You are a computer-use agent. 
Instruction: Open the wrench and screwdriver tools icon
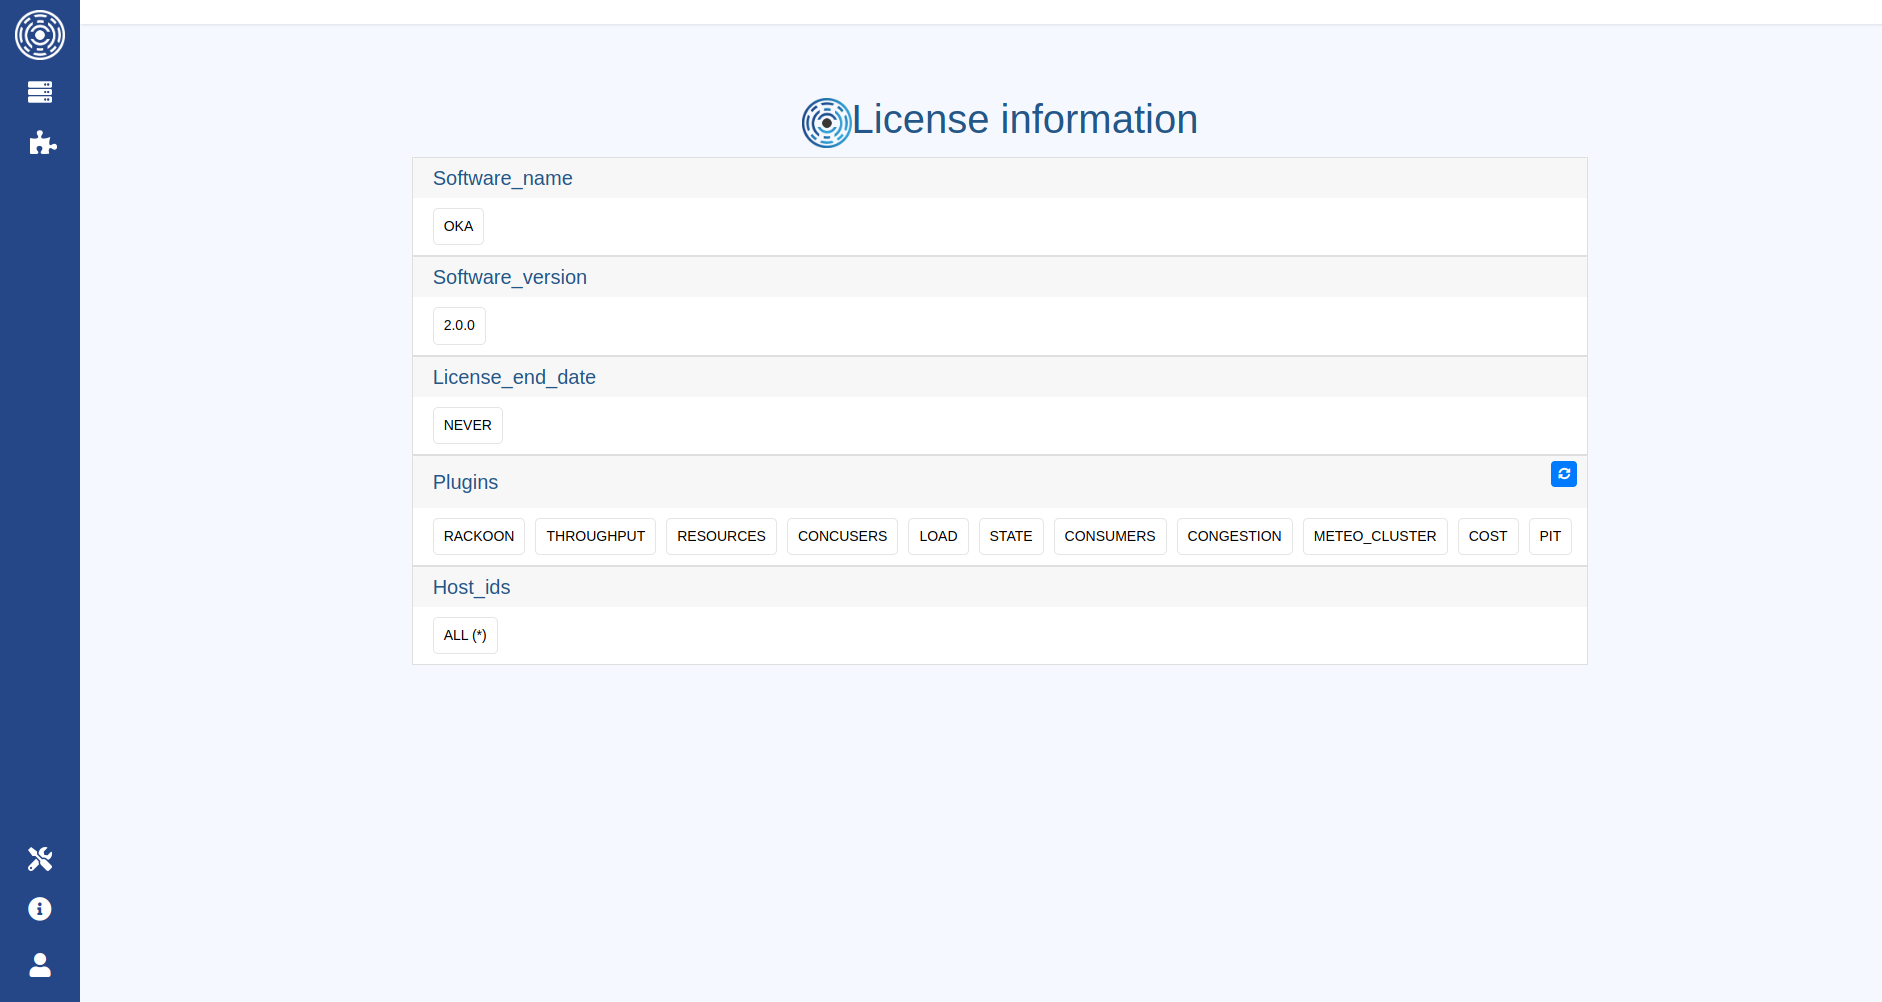40,859
